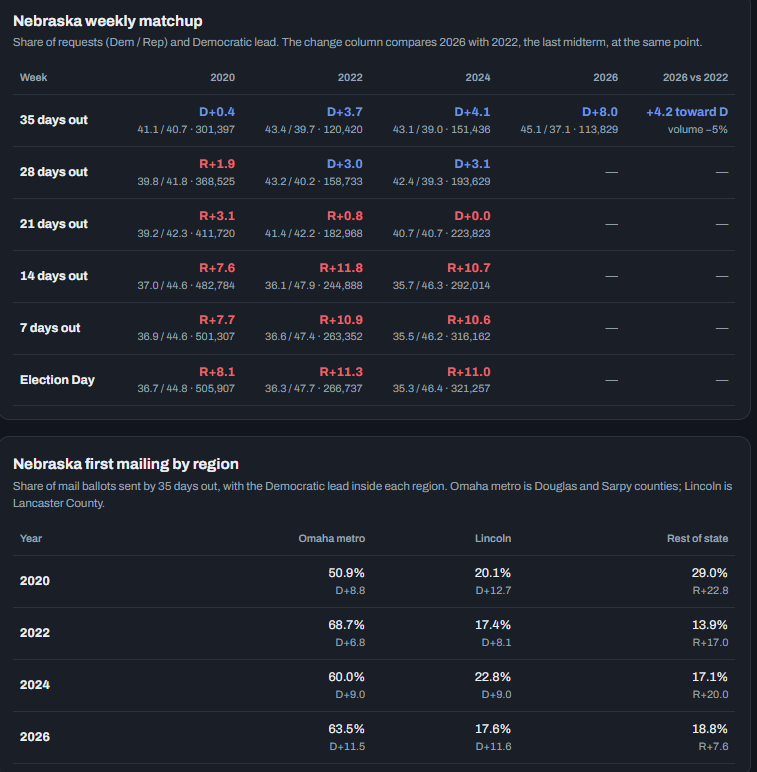This screenshot has height=772, width=757.
Task: Click the 'R+8.1' value
Action: tap(217, 372)
